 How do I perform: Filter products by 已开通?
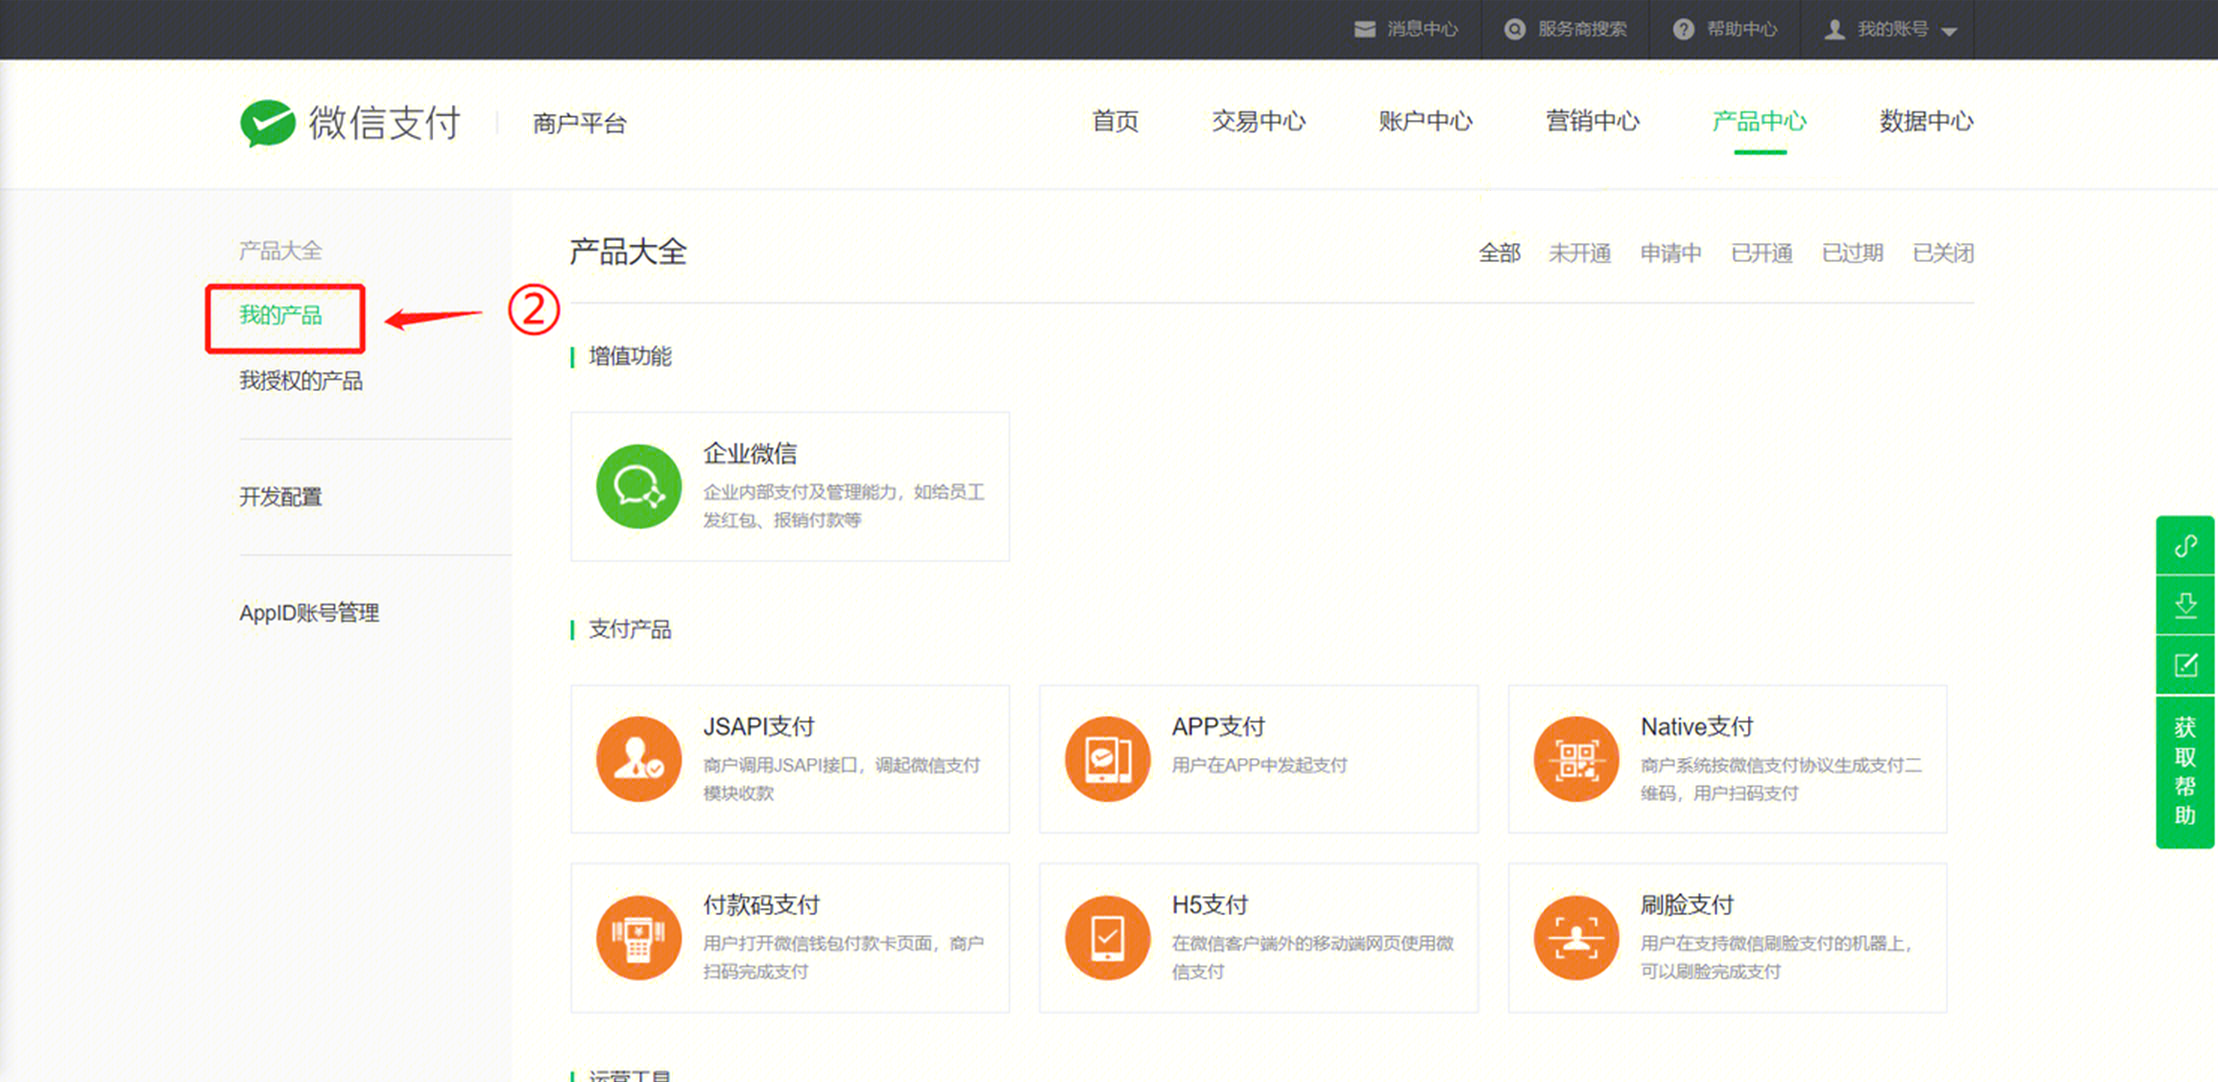click(x=1762, y=253)
